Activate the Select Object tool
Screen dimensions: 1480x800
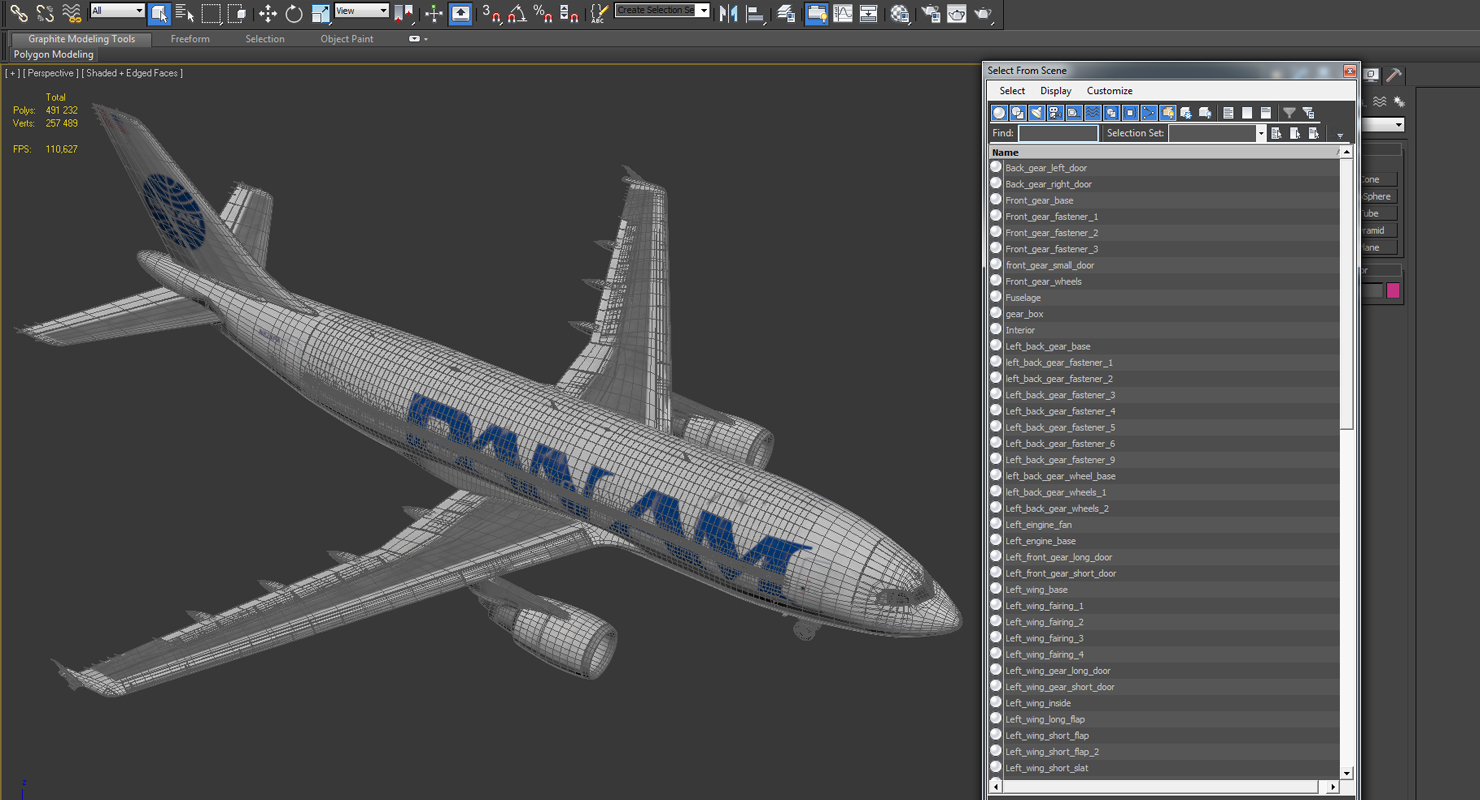159,13
